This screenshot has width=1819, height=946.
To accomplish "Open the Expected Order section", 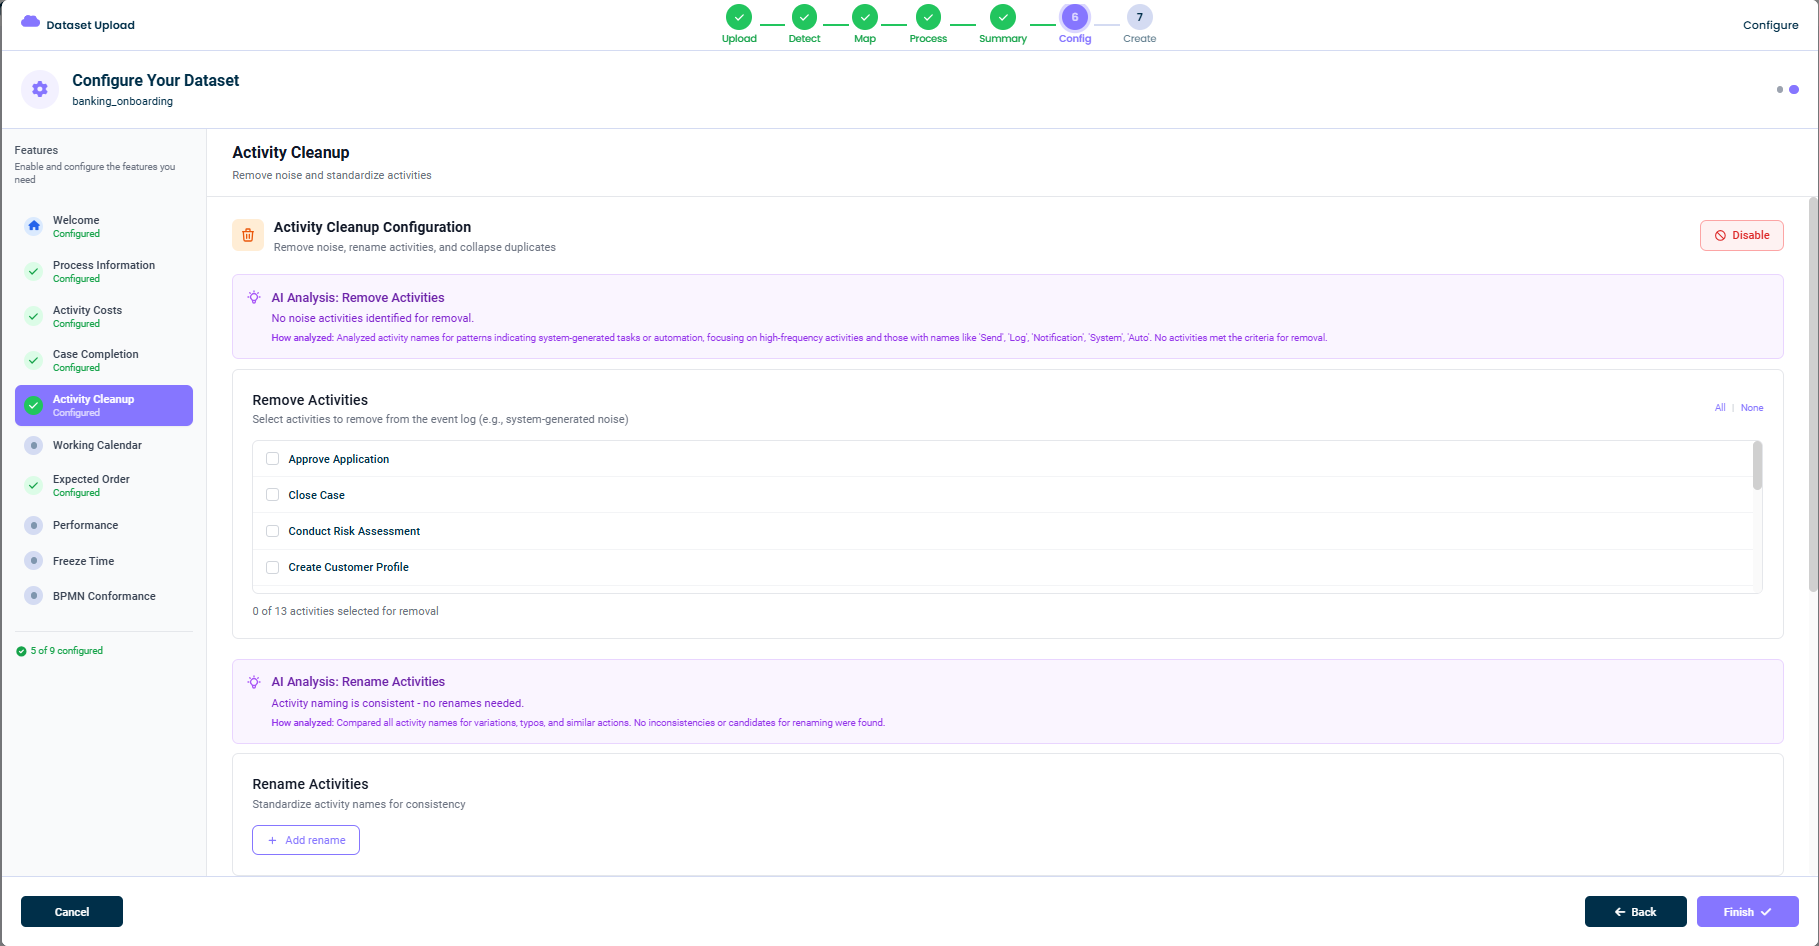I will tap(104, 485).
